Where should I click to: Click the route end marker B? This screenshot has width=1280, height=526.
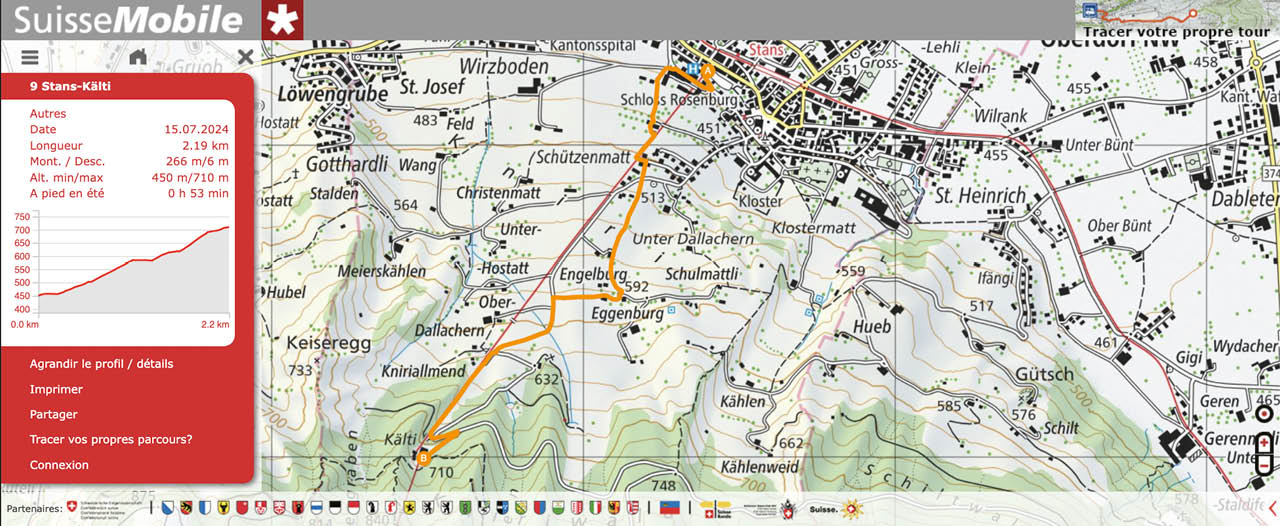(x=423, y=458)
